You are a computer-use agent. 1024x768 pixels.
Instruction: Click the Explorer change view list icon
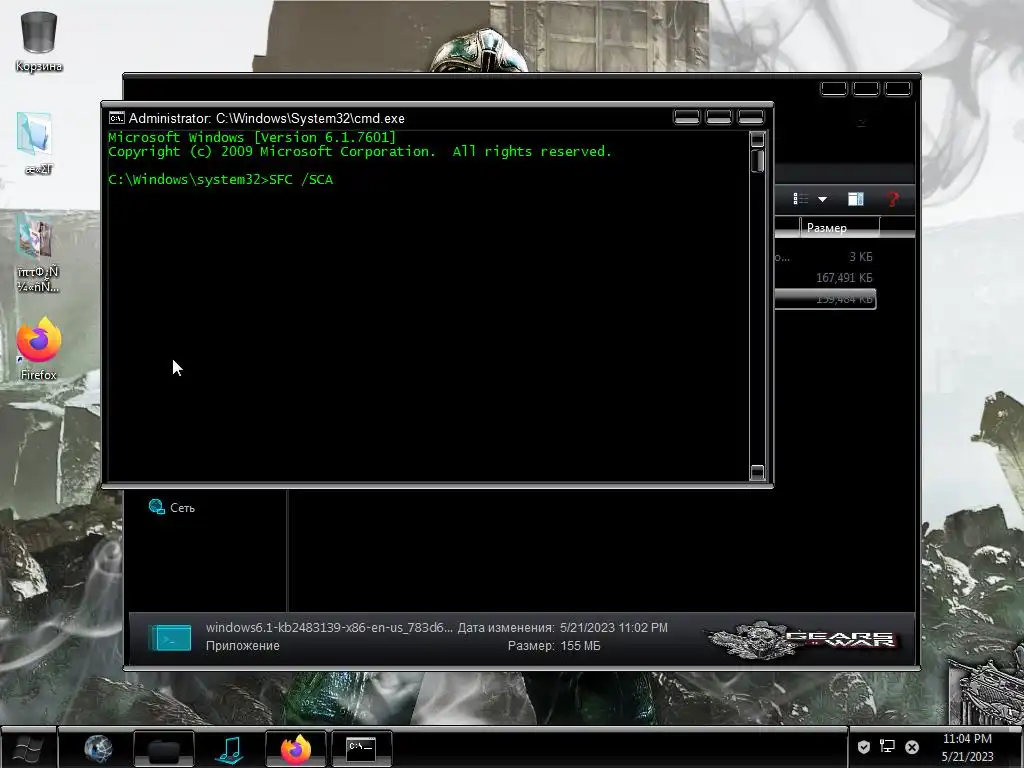[x=801, y=199]
